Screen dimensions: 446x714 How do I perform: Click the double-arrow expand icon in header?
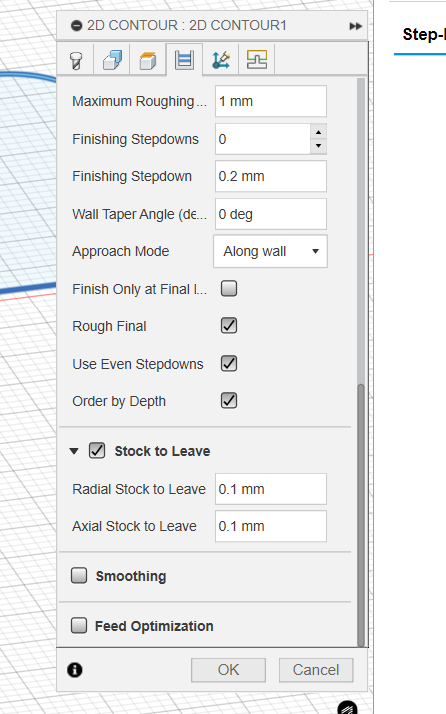click(355, 26)
